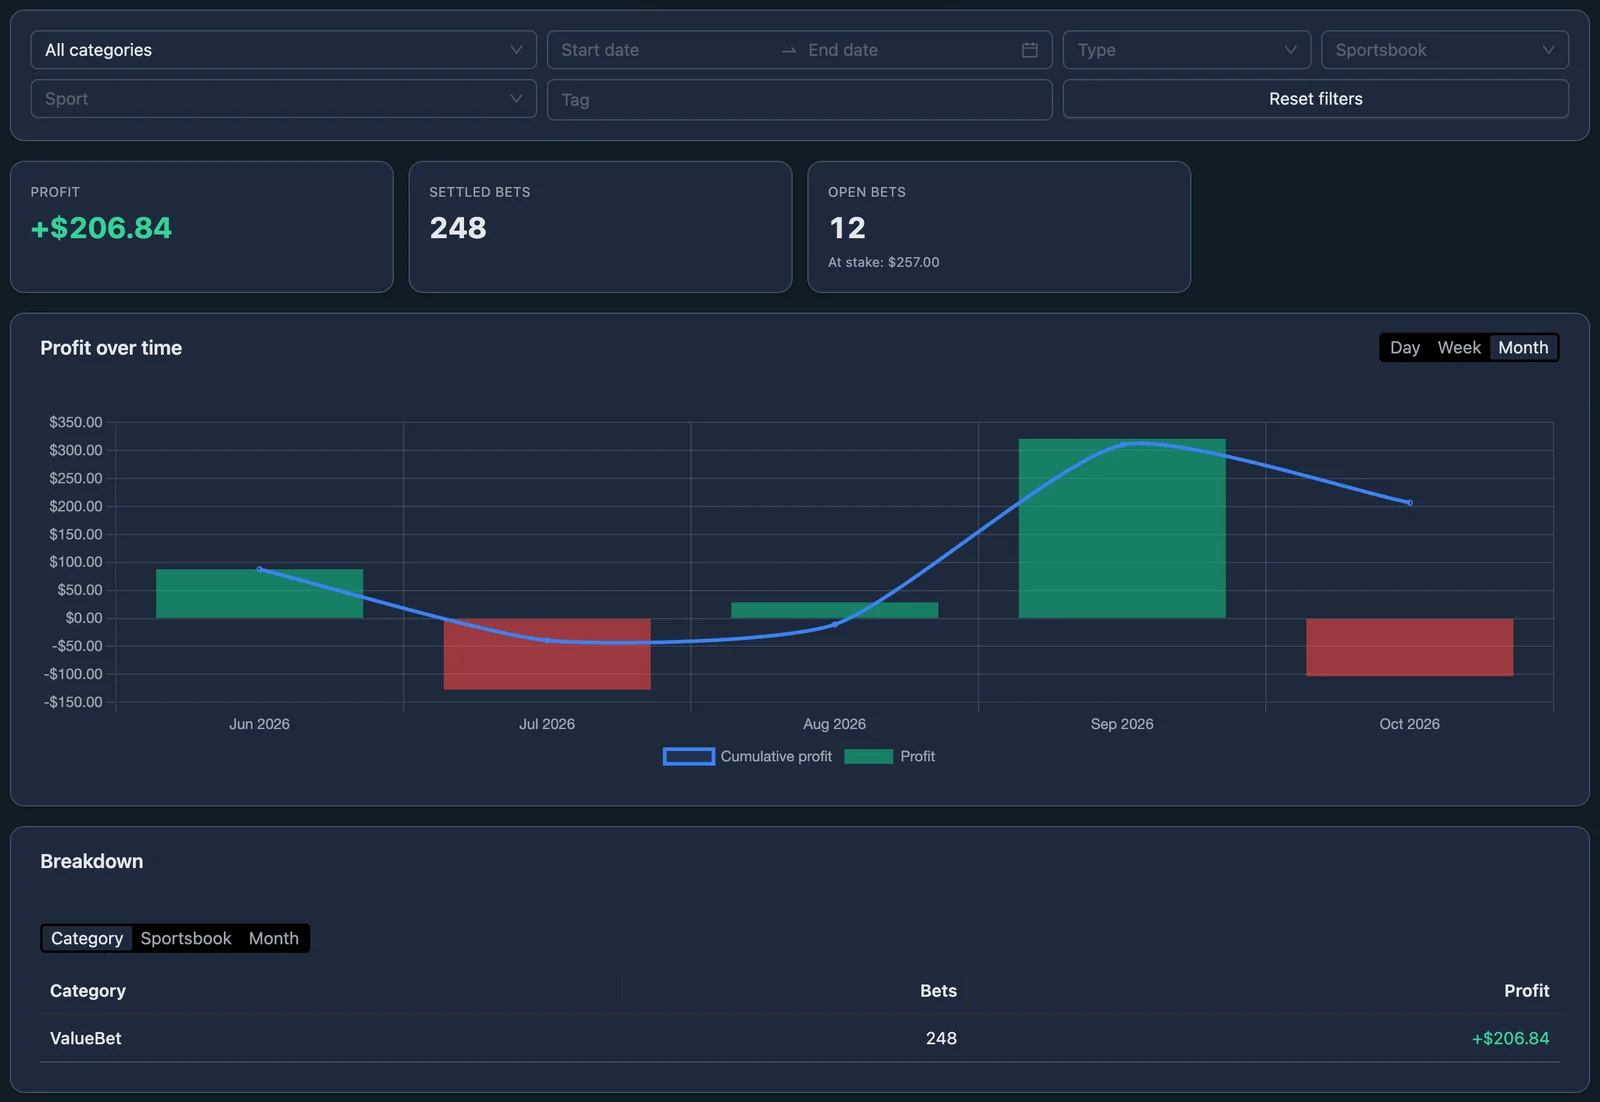Select the Sportsbook breakdown tab
This screenshot has width=1600, height=1102.
186,938
